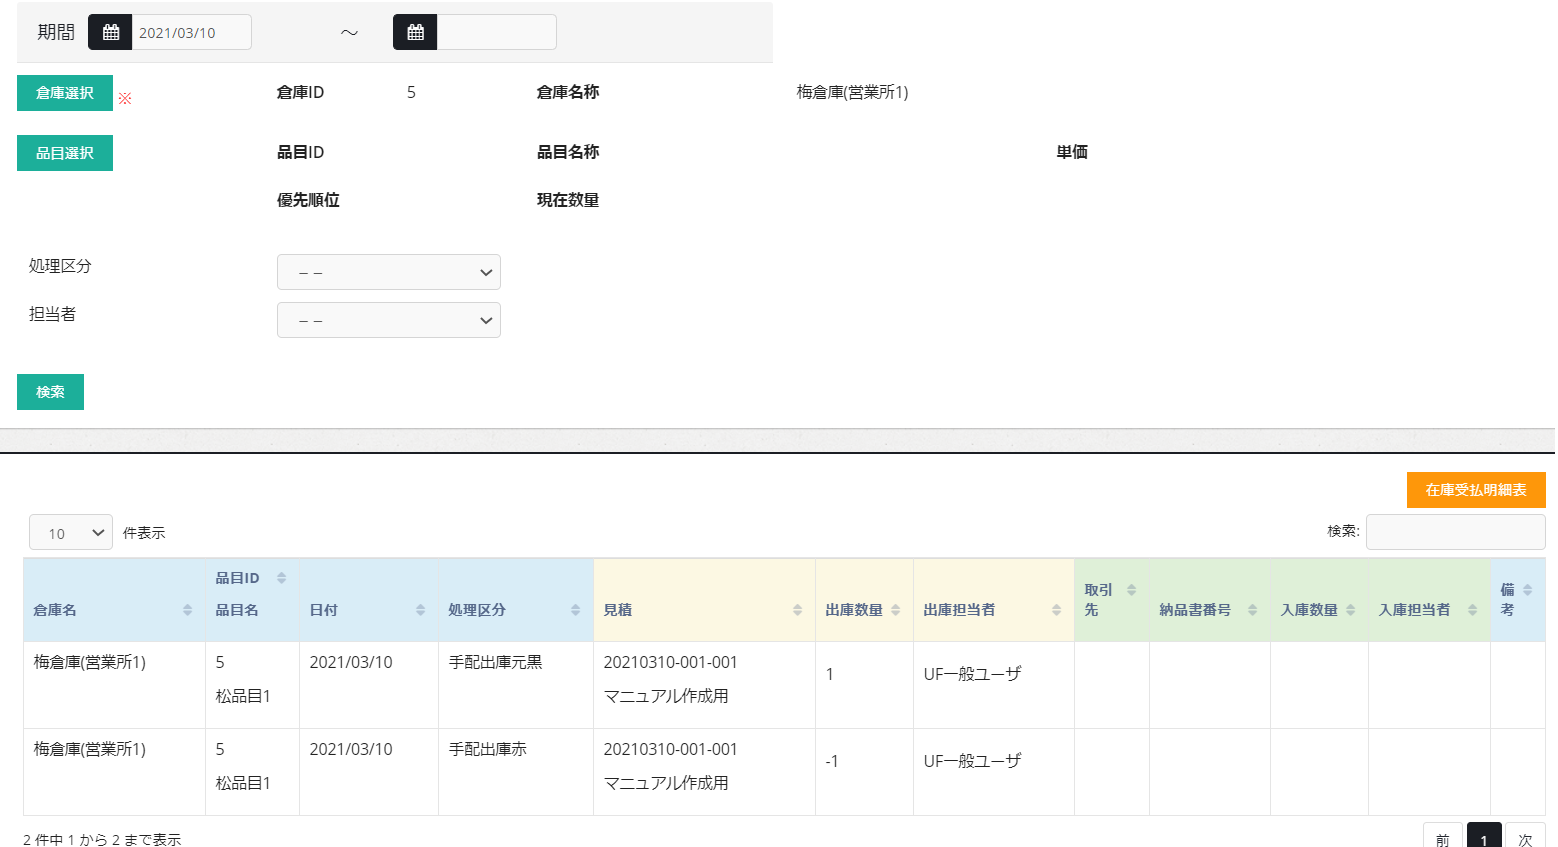Click the 倉庫選択 button
This screenshot has height=847, width=1558.
tap(65, 93)
